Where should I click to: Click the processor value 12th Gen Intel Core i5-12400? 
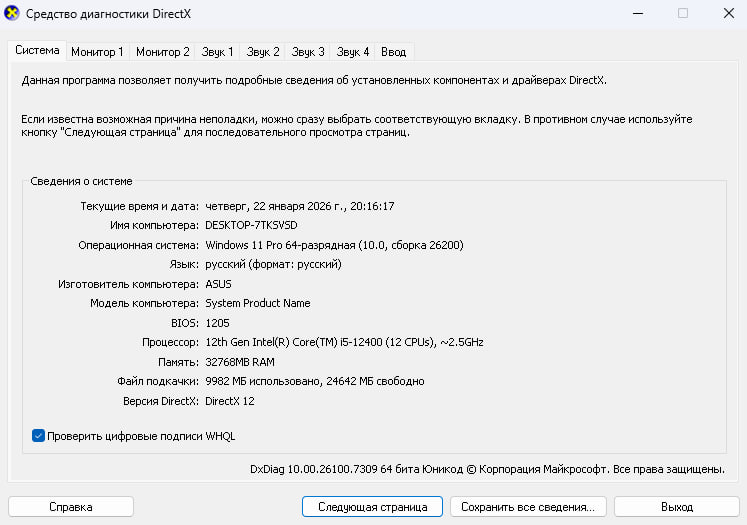pyautogui.click(x=344, y=342)
